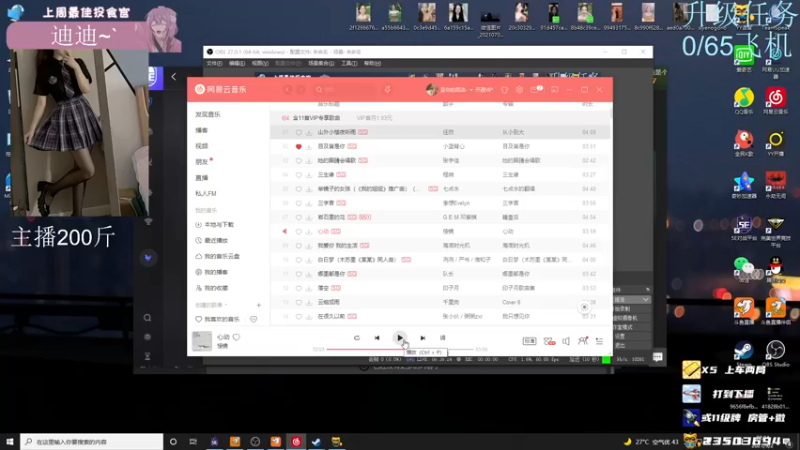Image resolution: width=800 pixels, height=450 pixels.
Task: Open 播客 in the sidebar
Action: (202, 130)
